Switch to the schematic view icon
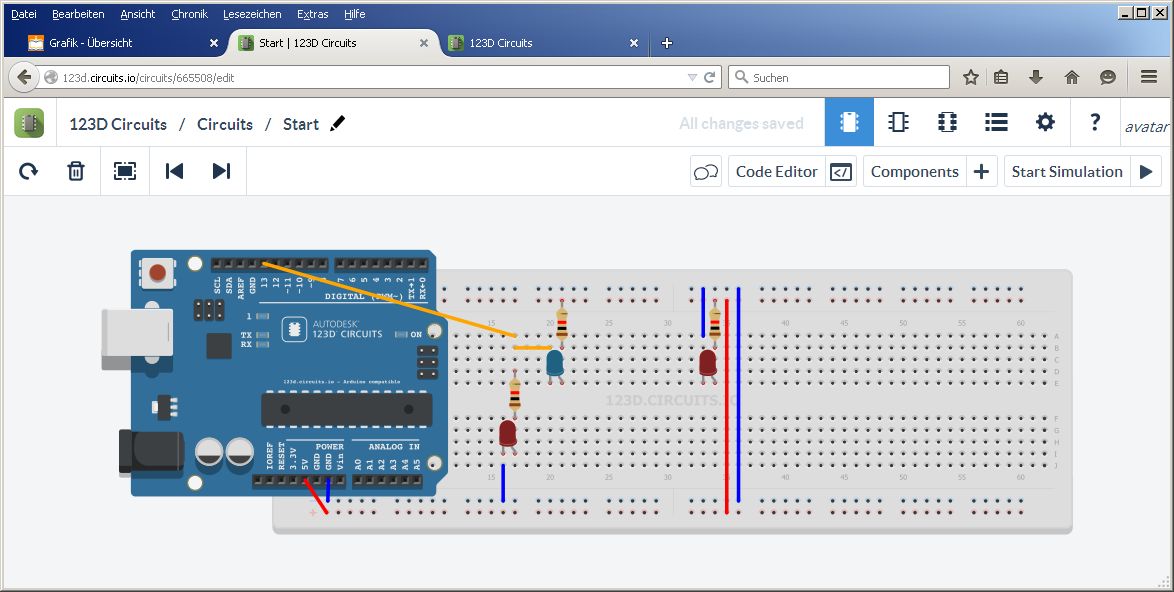 pyautogui.click(x=898, y=122)
